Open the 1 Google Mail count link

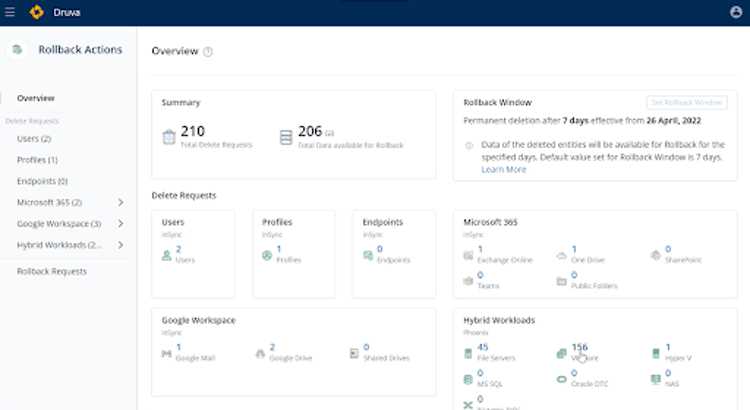pyautogui.click(x=178, y=347)
